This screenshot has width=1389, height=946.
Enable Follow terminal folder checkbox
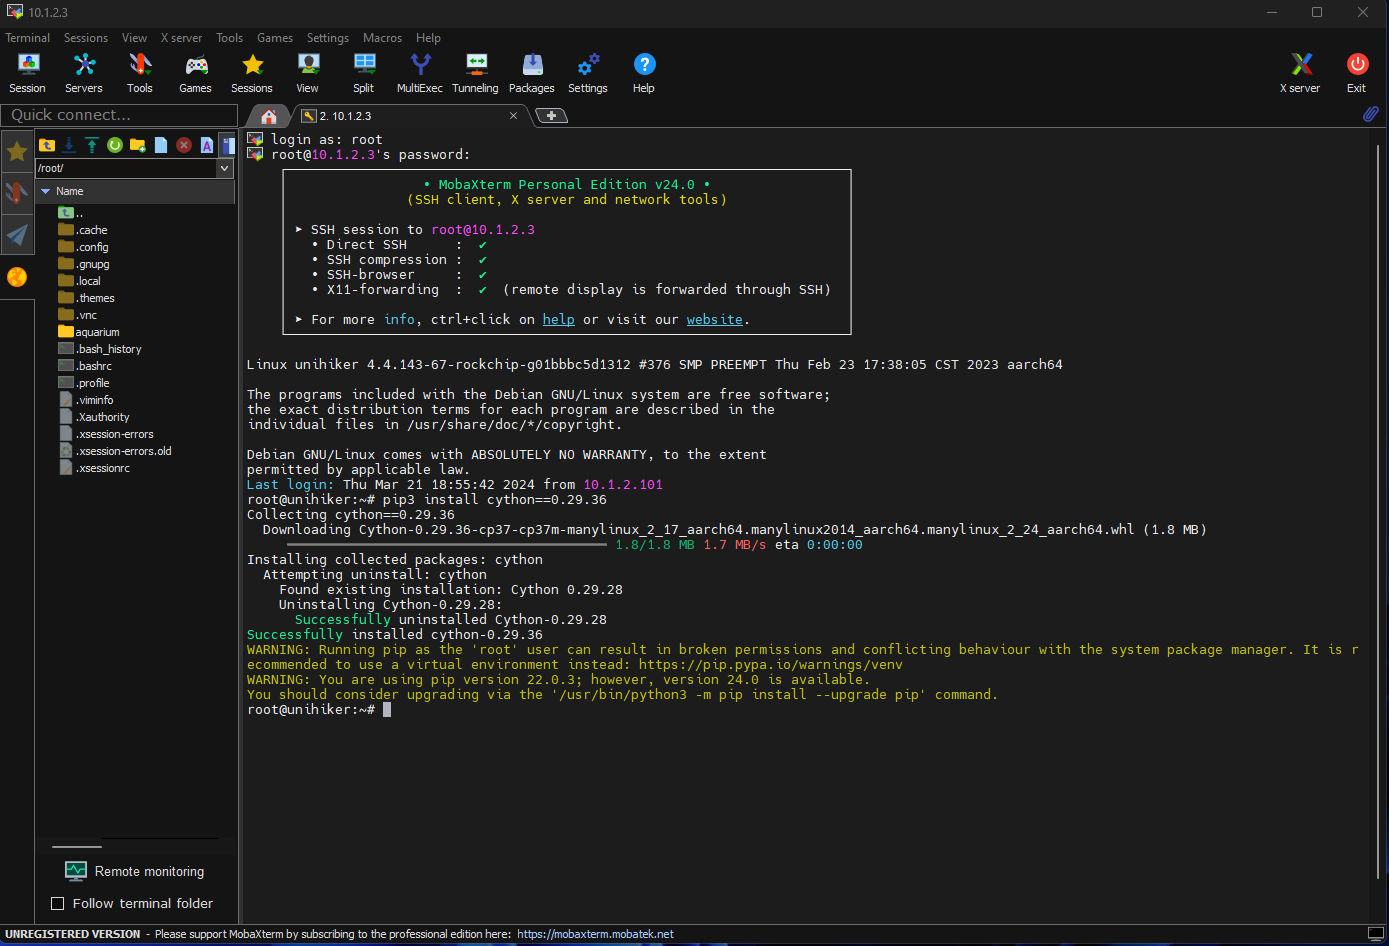[58, 904]
